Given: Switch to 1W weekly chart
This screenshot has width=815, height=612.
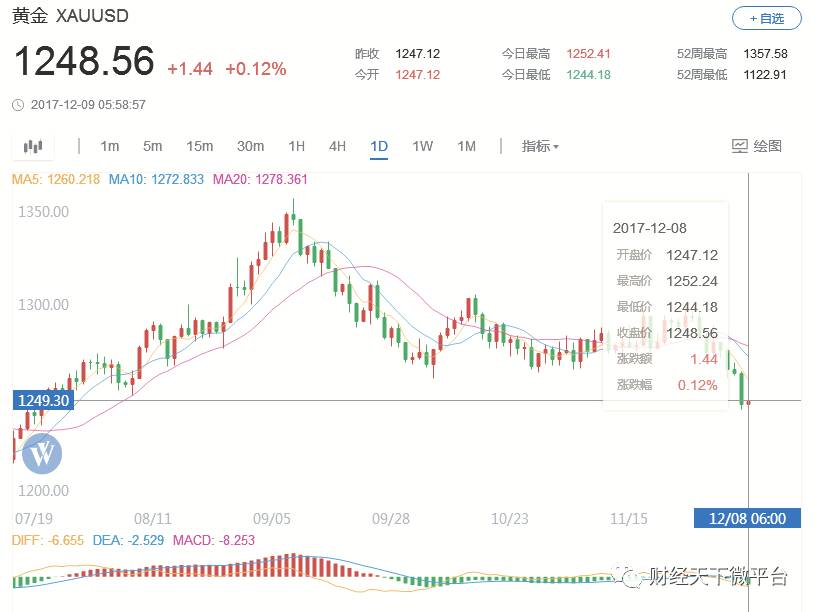Looking at the screenshot, I should coord(422,146).
